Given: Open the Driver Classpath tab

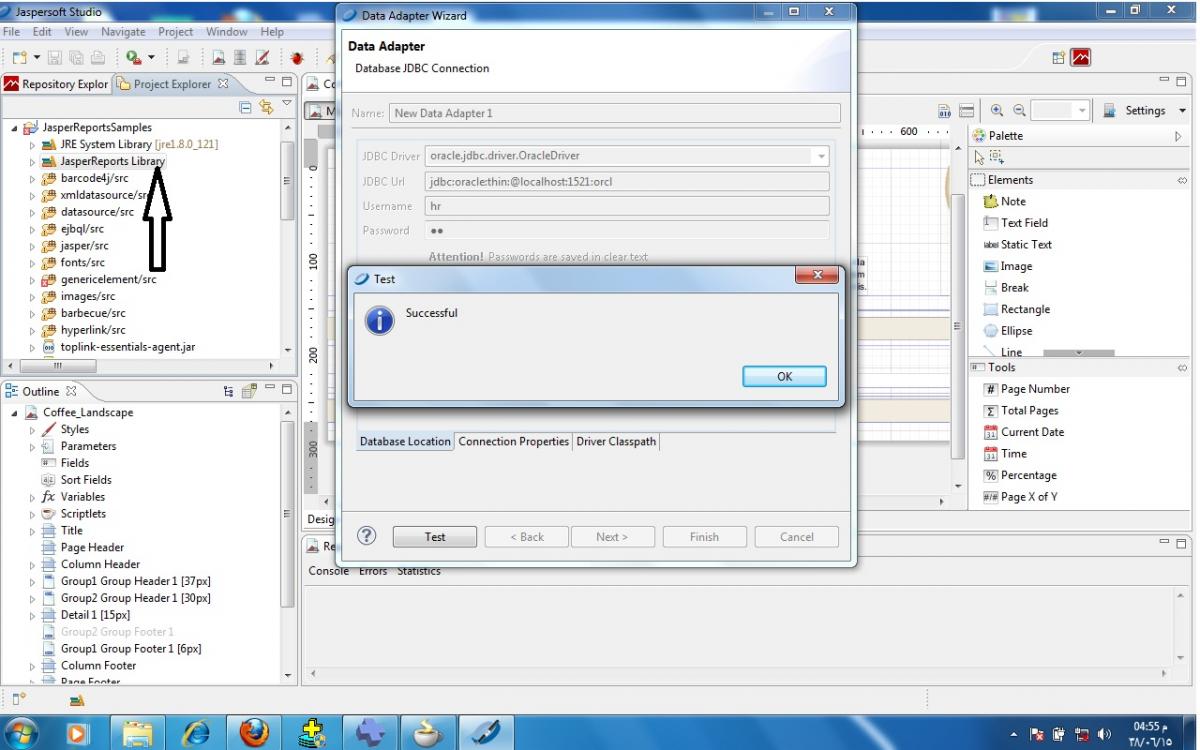Looking at the screenshot, I should [615, 441].
